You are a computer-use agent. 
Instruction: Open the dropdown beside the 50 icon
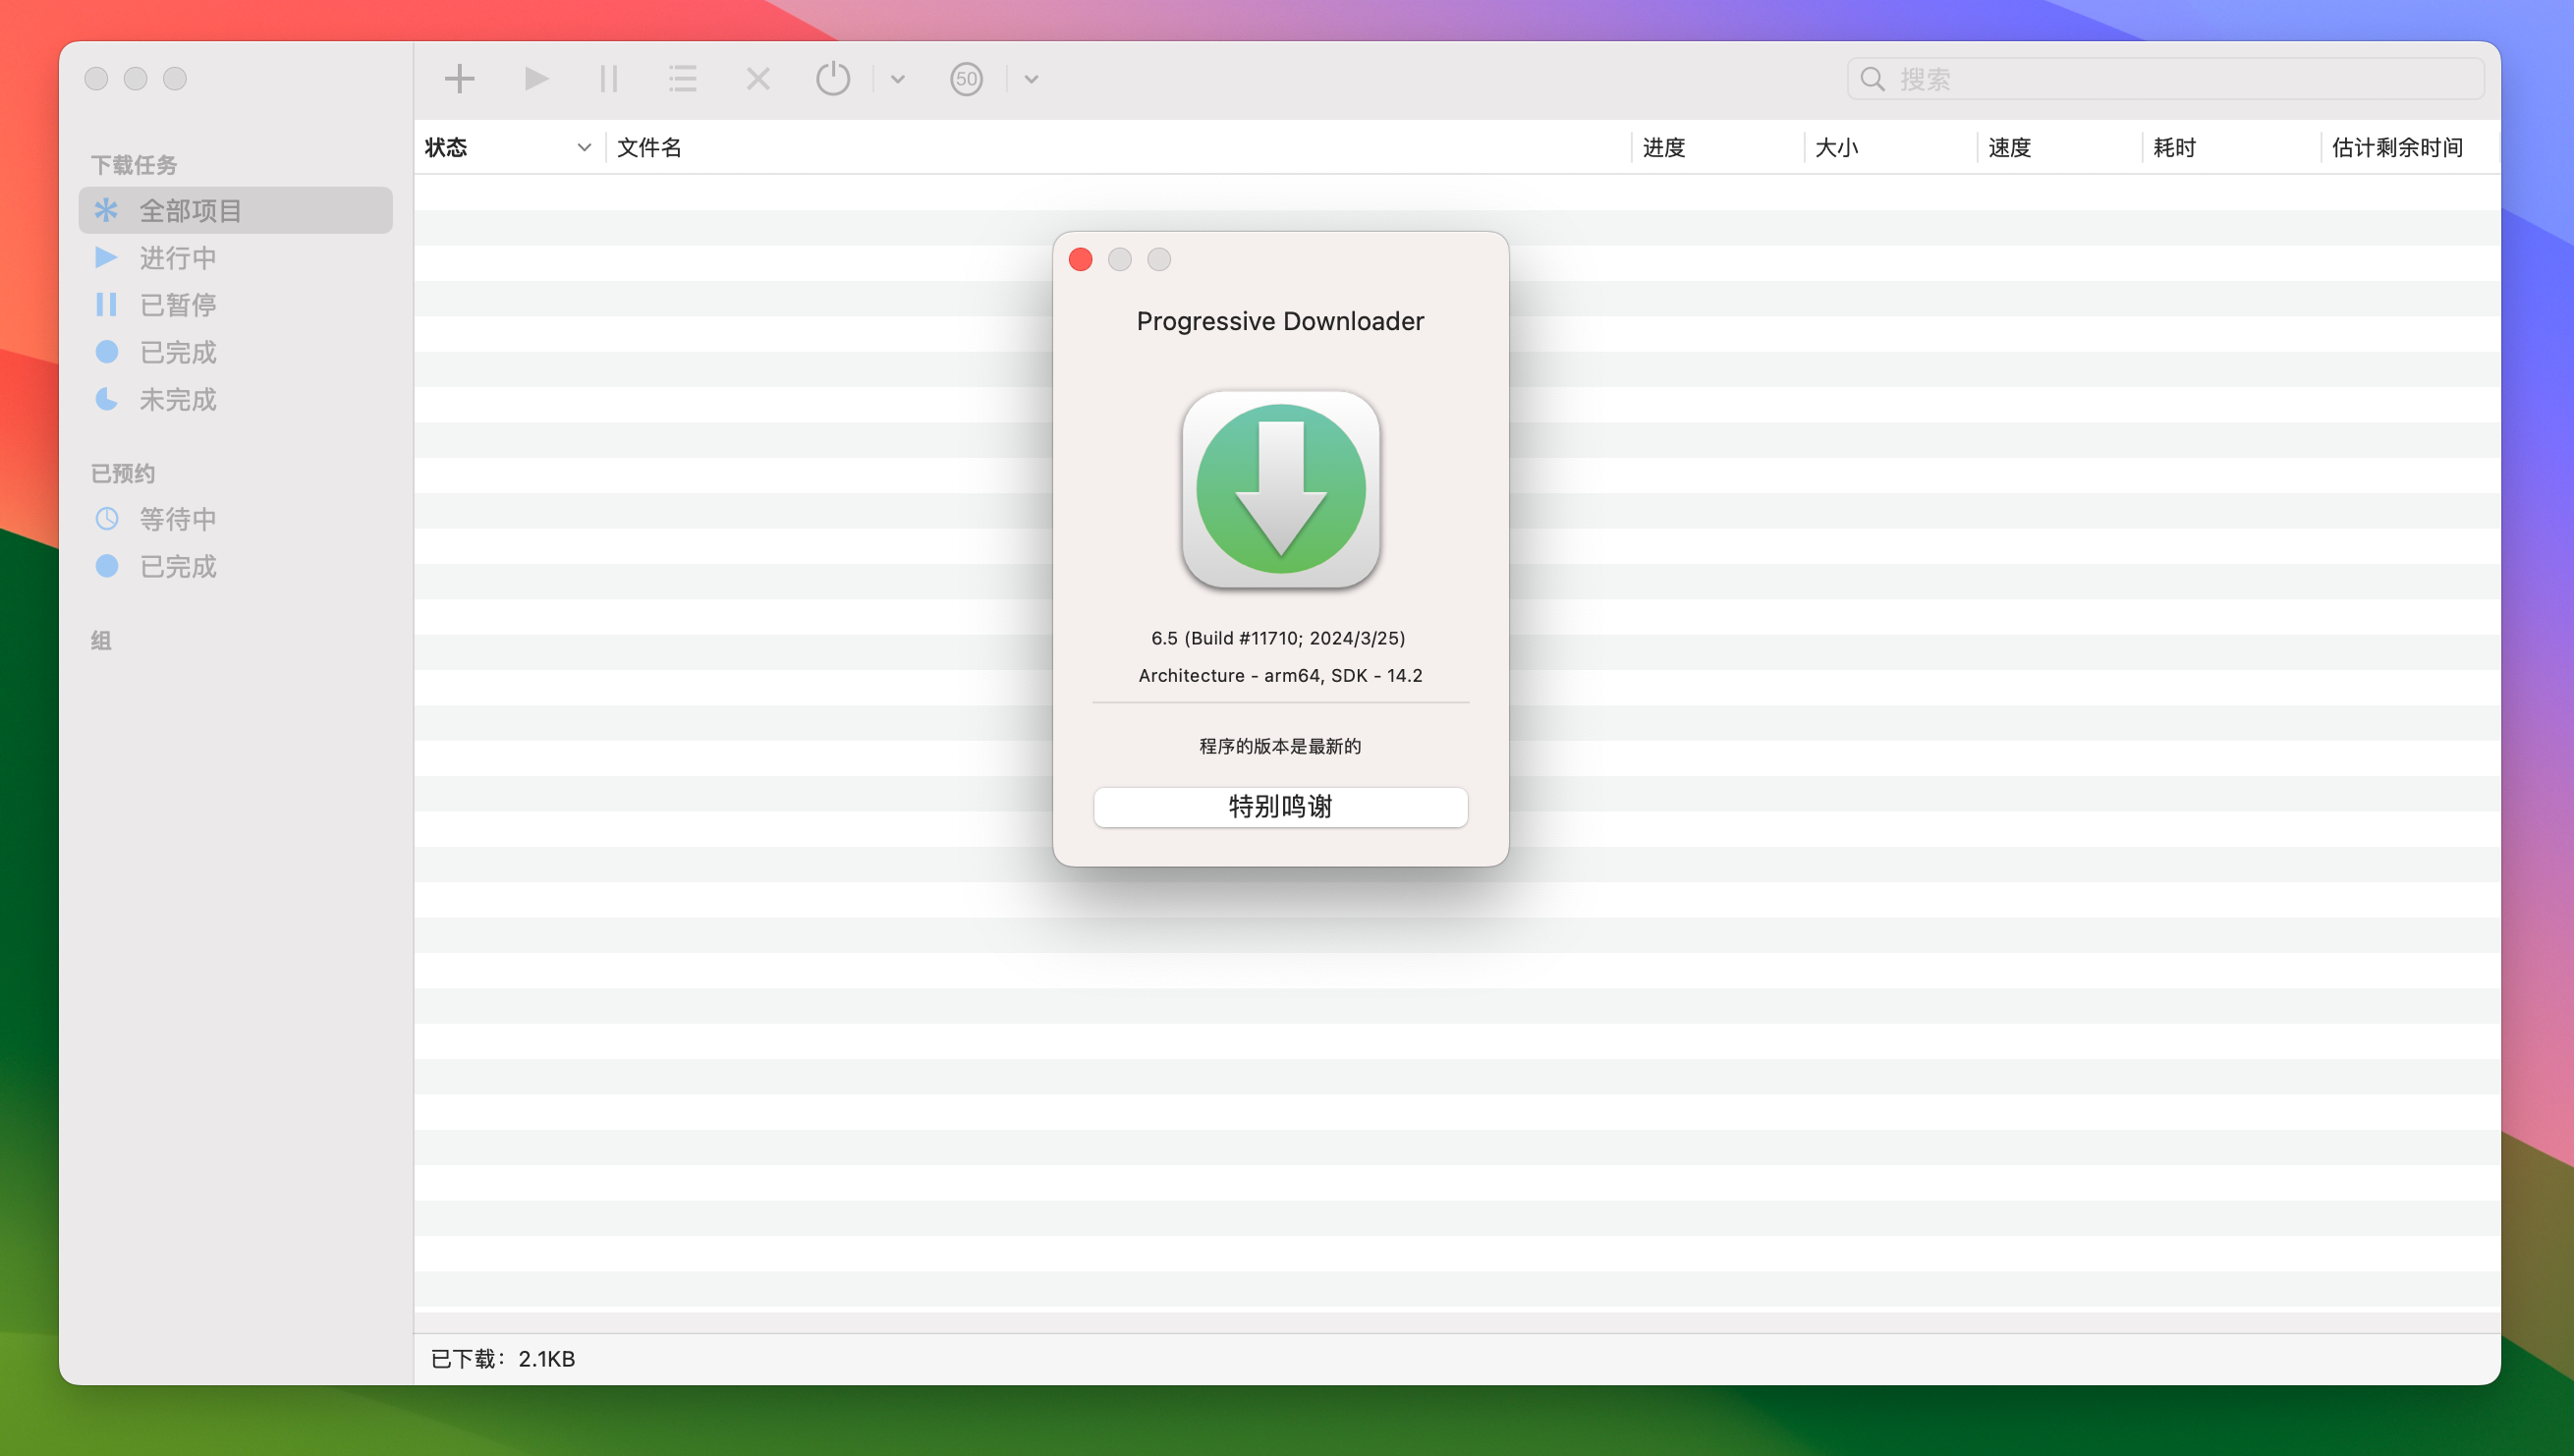(1031, 78)
